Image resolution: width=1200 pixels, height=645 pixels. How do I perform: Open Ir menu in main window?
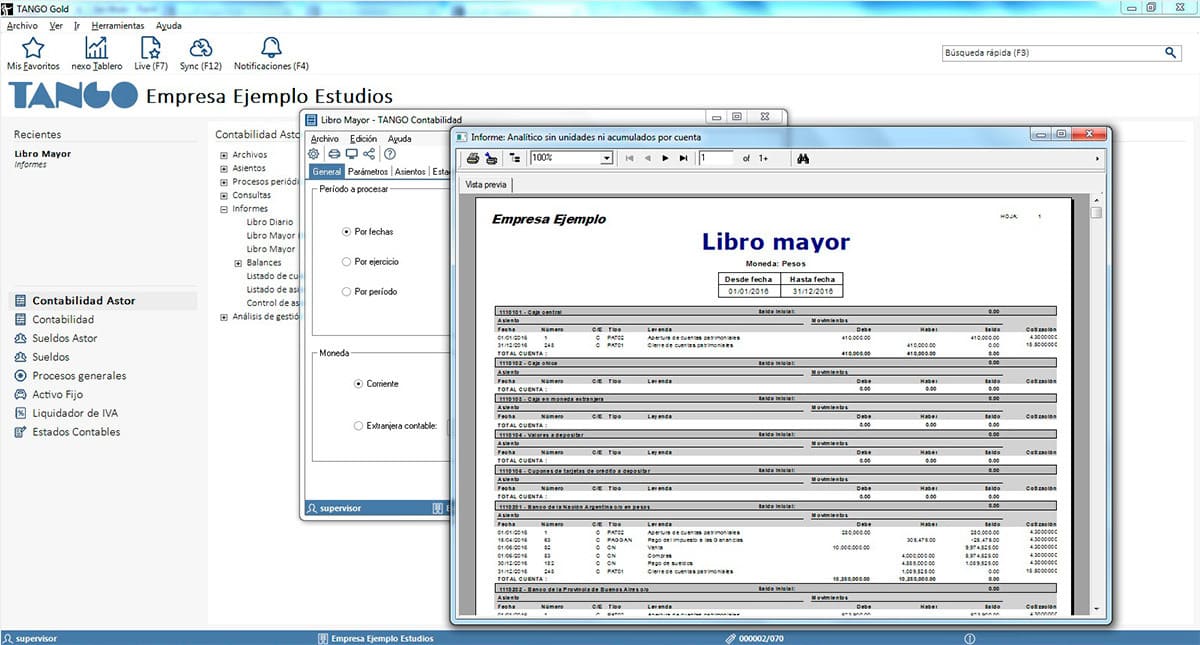[77, 25]
